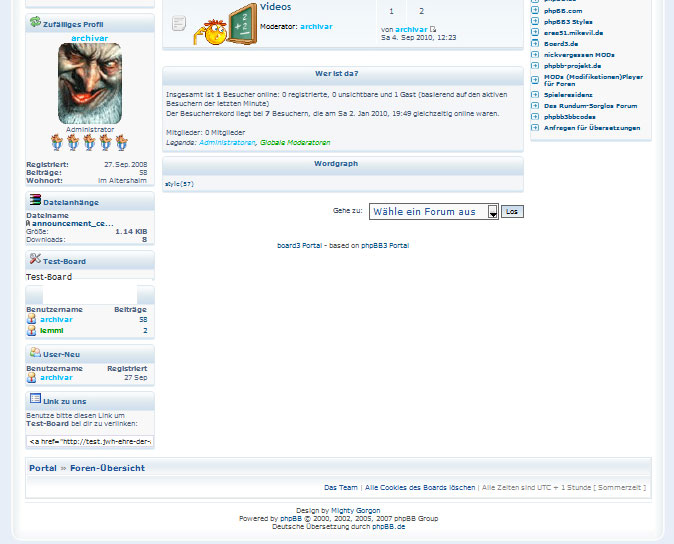This screenshot has height=544, width=674.
Task: Click the Test-Board tools icon
Action: pos(35,260)
